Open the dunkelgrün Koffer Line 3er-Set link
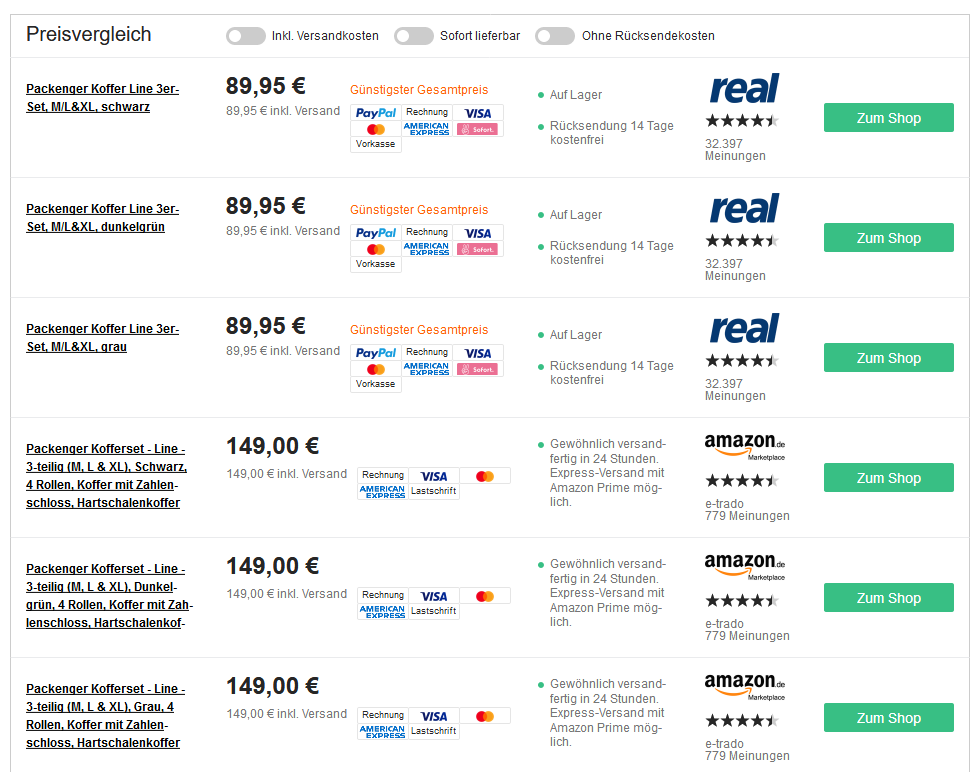The height and width of the screenshot is (772, 979). 102,218
